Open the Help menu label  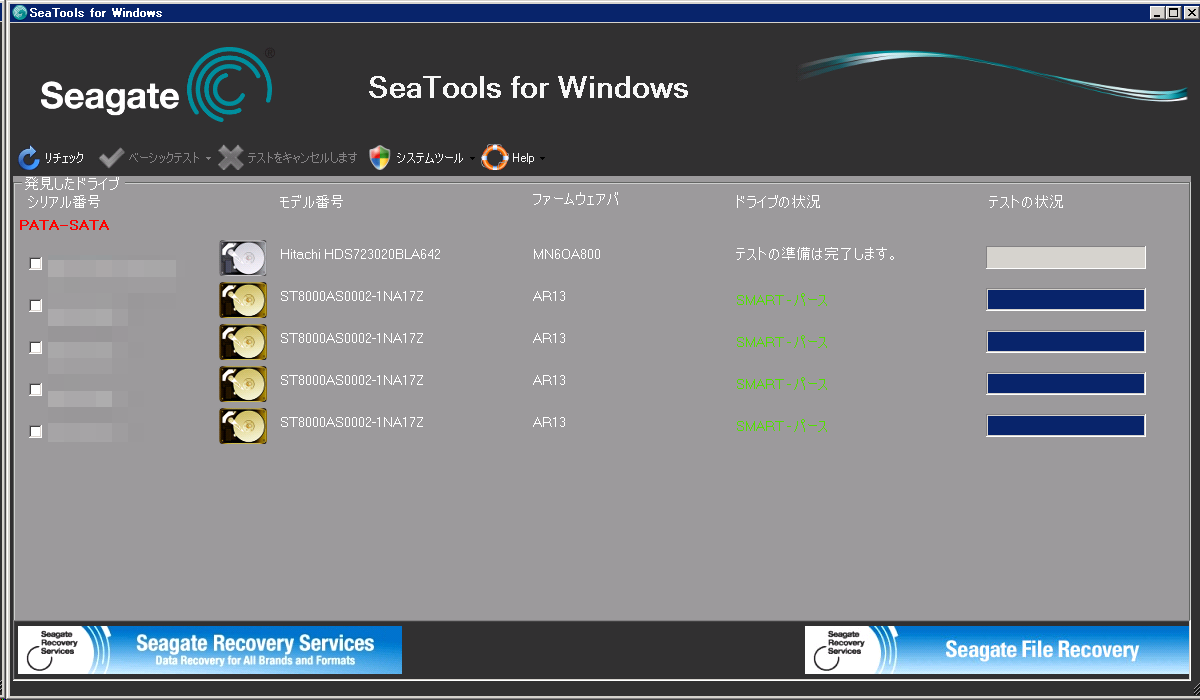[523, 158]
